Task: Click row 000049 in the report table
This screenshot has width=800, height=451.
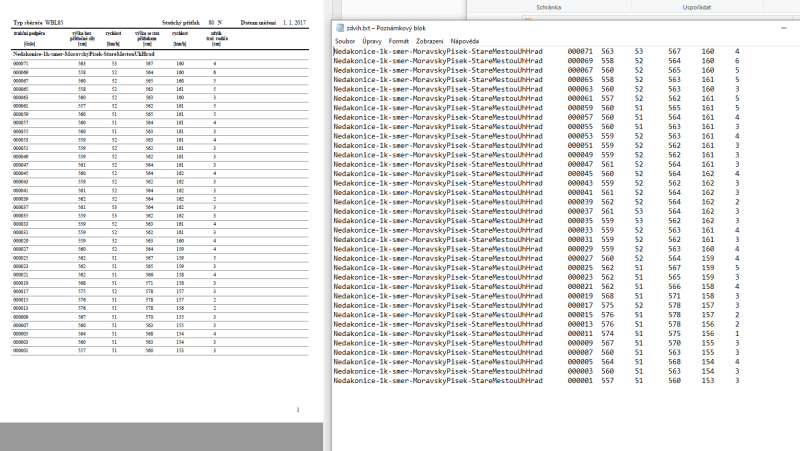Action: 160,157
